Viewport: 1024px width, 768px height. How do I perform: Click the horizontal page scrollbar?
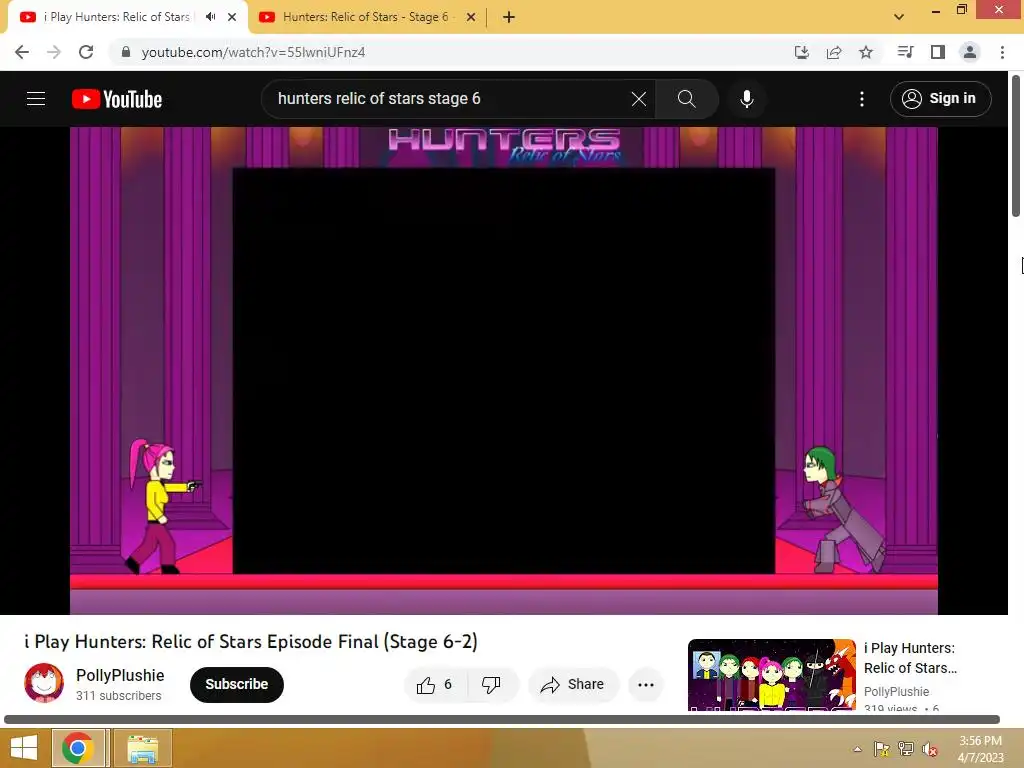click(x=502, y=719)
